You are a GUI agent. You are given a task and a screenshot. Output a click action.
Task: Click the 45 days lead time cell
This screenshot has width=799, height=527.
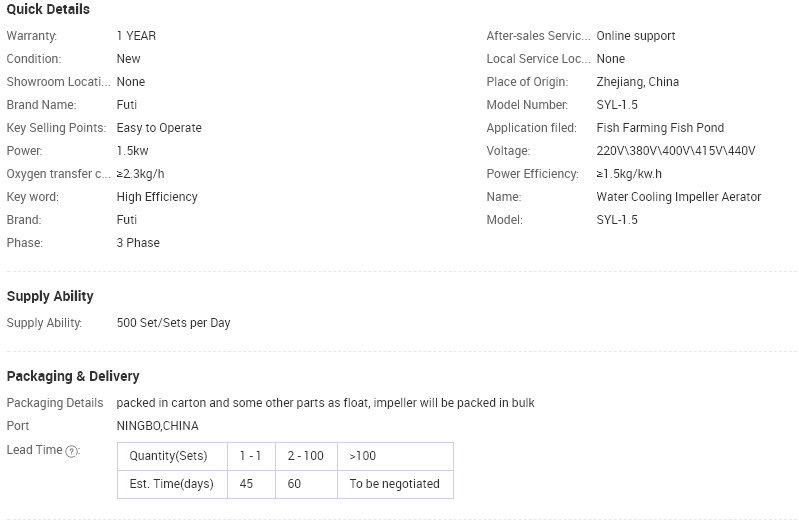tap(251, 484)
